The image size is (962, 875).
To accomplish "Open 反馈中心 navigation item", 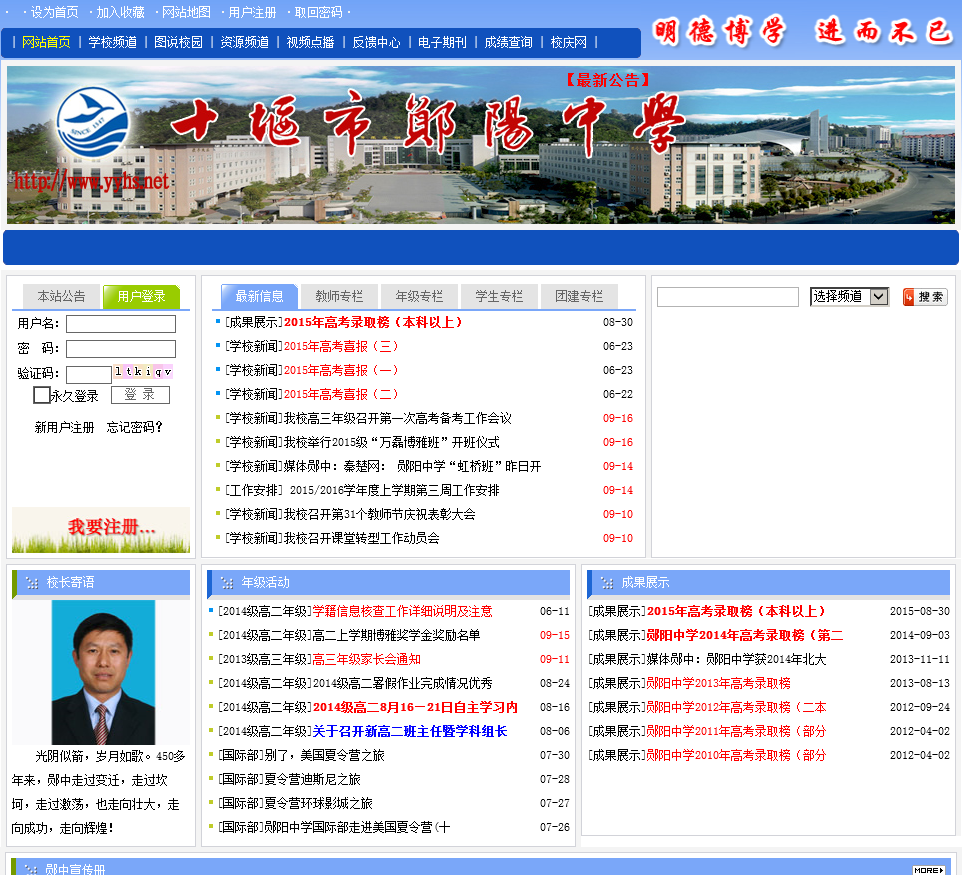I will coord(376,42).
